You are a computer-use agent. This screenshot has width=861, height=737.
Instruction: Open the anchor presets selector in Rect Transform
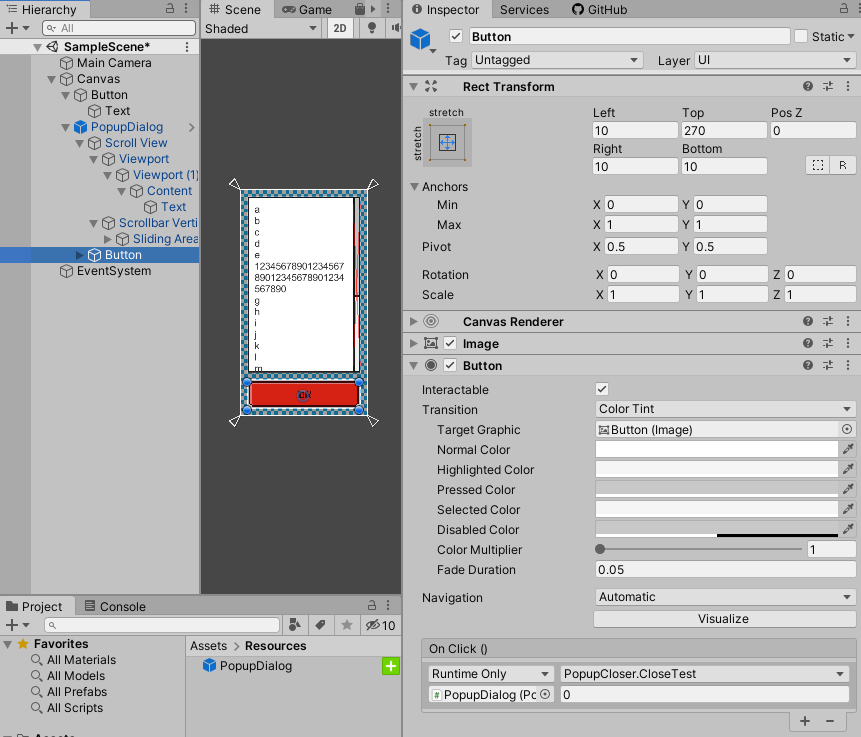447,141
